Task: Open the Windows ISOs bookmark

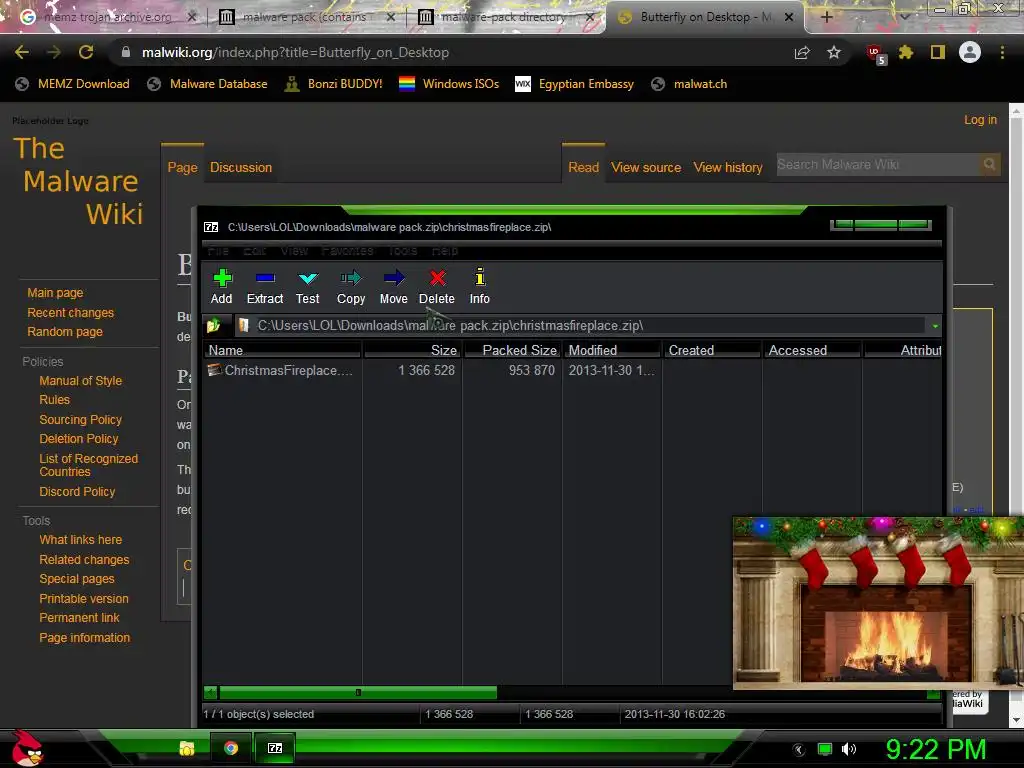Action: pyautogui.click(x=449, y=84)
